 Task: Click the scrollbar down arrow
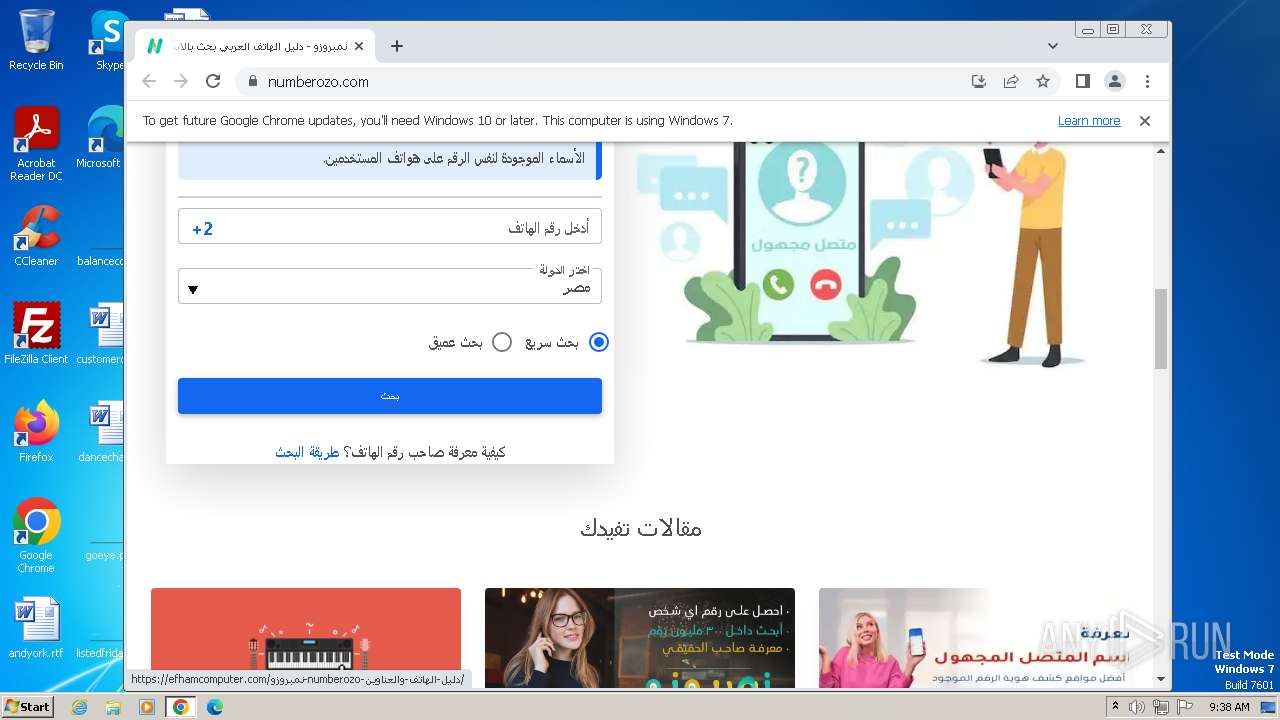[1161, 679]
